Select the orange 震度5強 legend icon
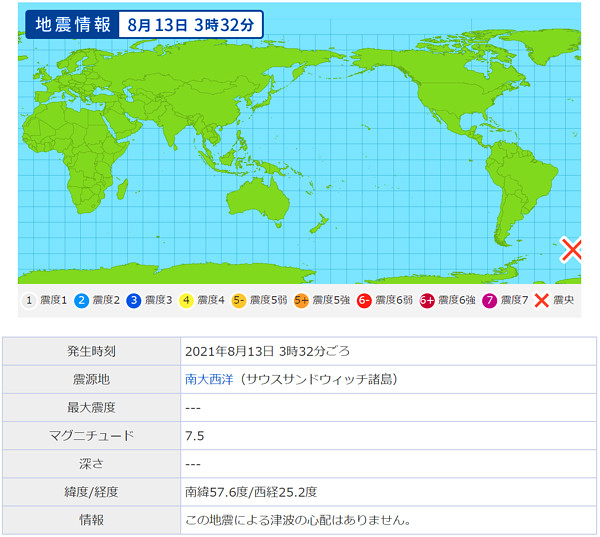This screenshot has height=537, width=600. [301, 300]
